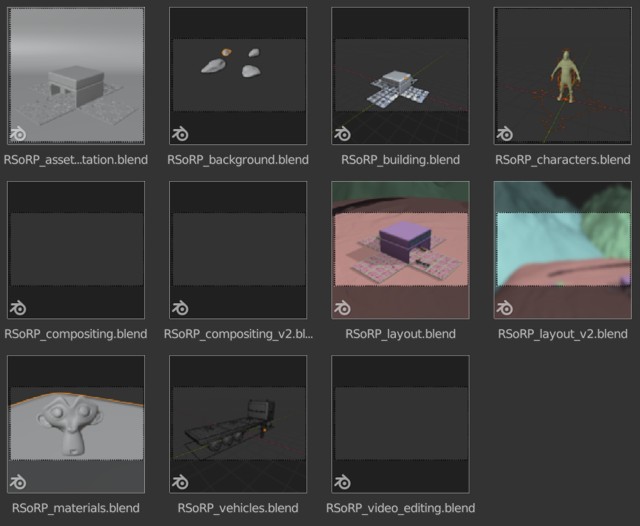Image resolution: width=640 pixels, height=526 pixels.
Task: Click Blender icon on RSoRP_background thumbnail
Action: tap(180, 134)
